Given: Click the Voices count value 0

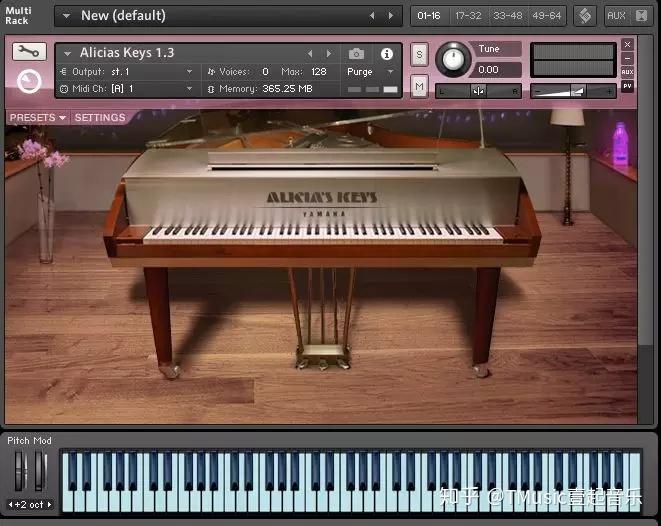Looking at the screenshot, I should click(265, 72).
